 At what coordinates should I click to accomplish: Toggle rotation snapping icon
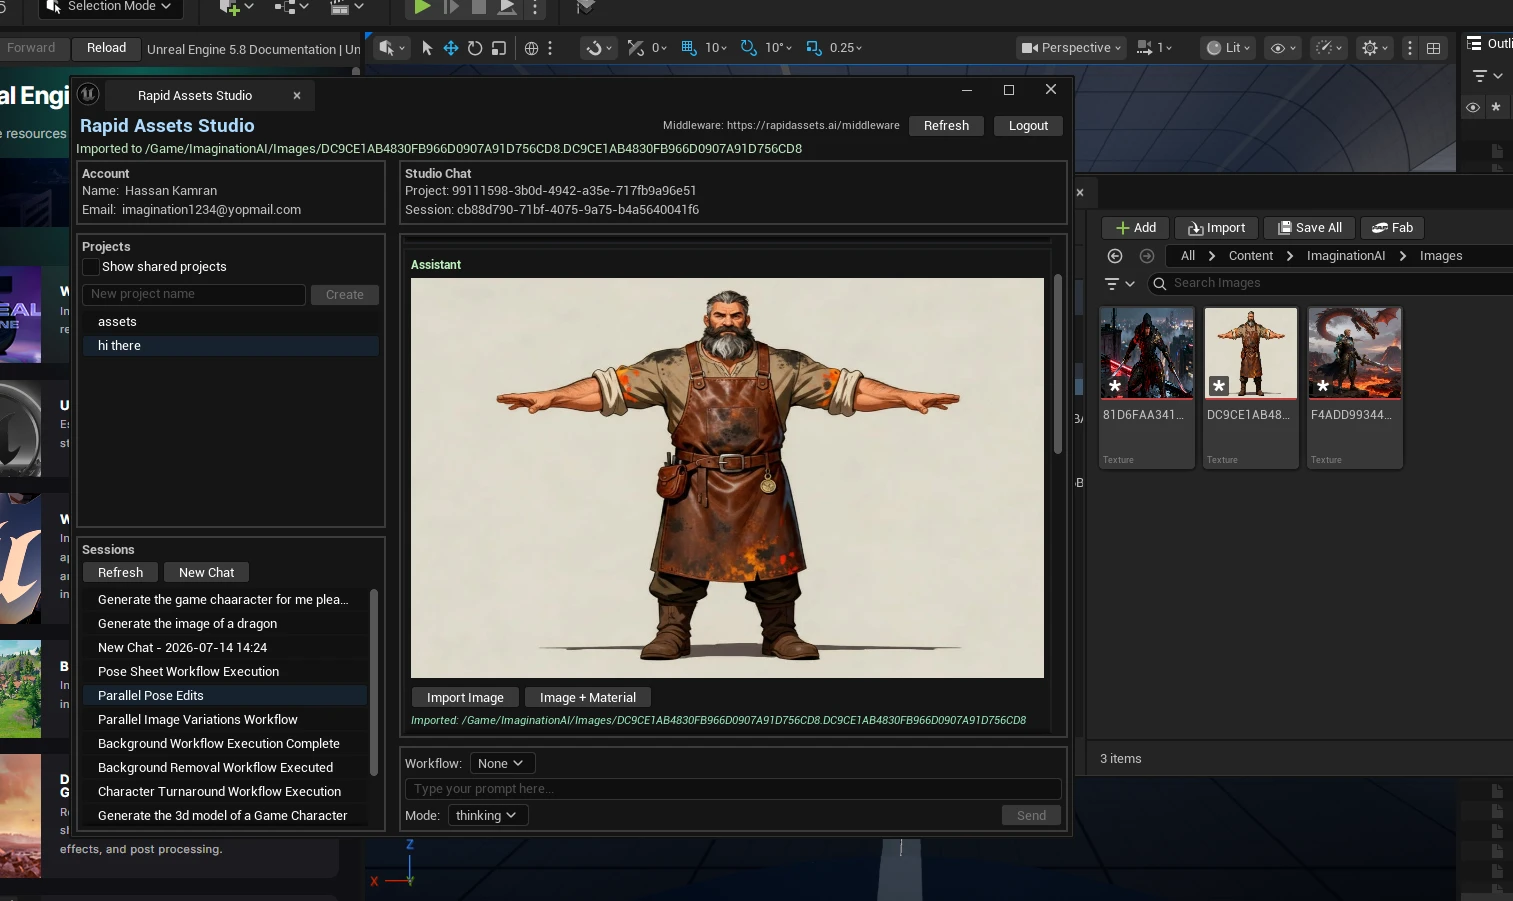click(748, 48)
